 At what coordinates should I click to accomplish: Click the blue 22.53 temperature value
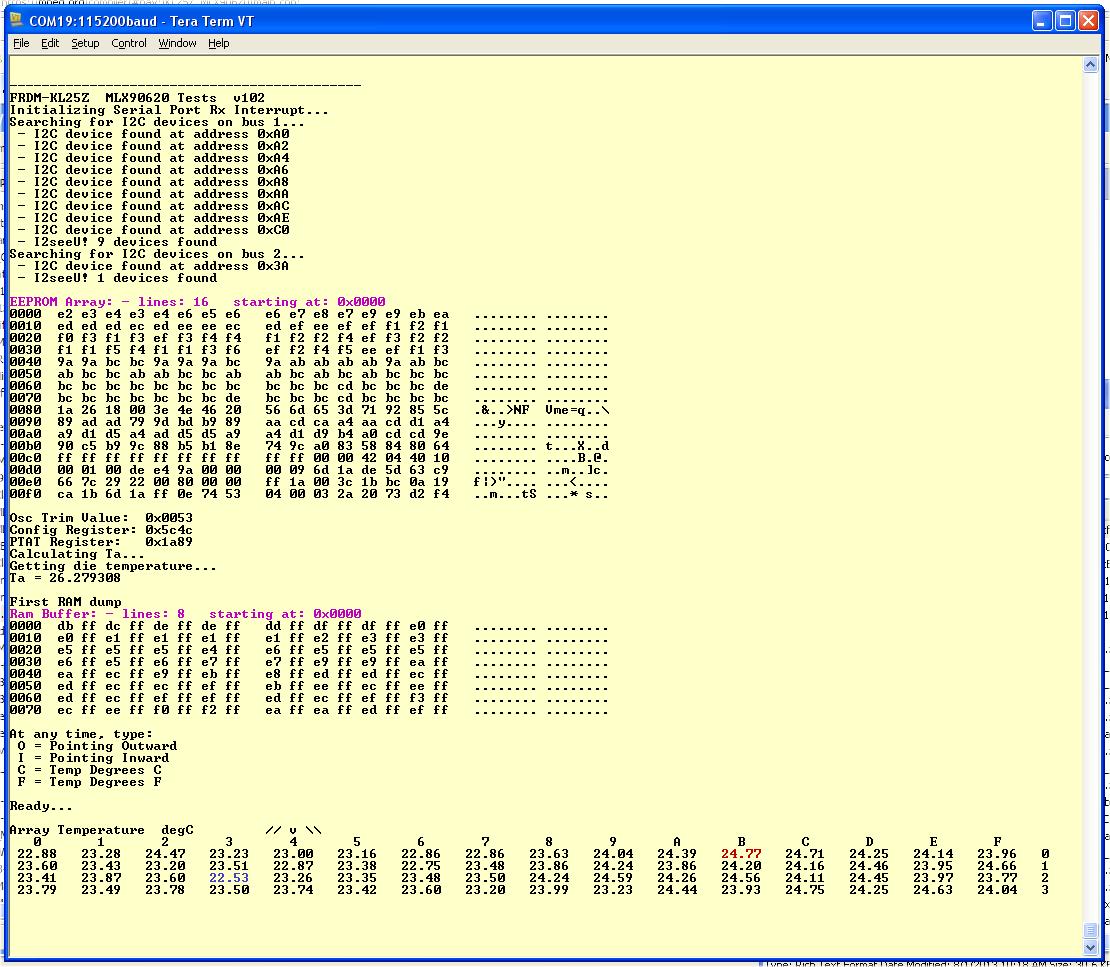coord(229,878)
